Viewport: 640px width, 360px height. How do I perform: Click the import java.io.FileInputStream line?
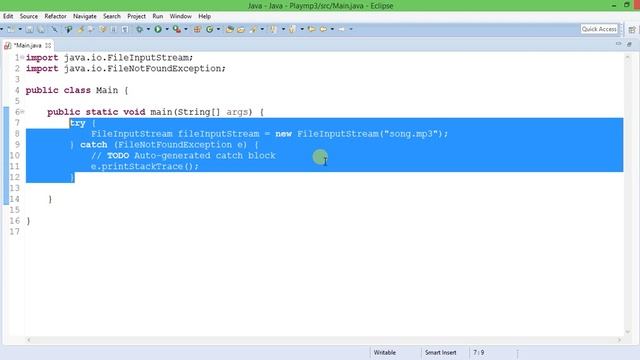pyautogui.click(x=109, y=58)
